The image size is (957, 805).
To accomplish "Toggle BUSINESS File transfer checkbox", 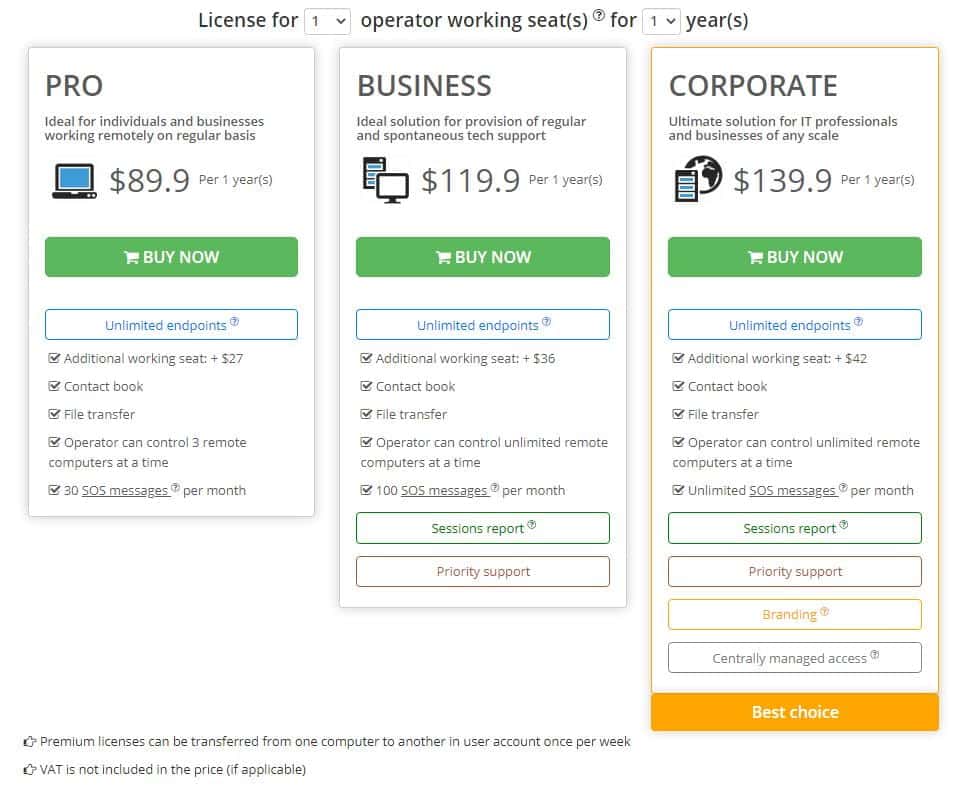I will point(366,414).
